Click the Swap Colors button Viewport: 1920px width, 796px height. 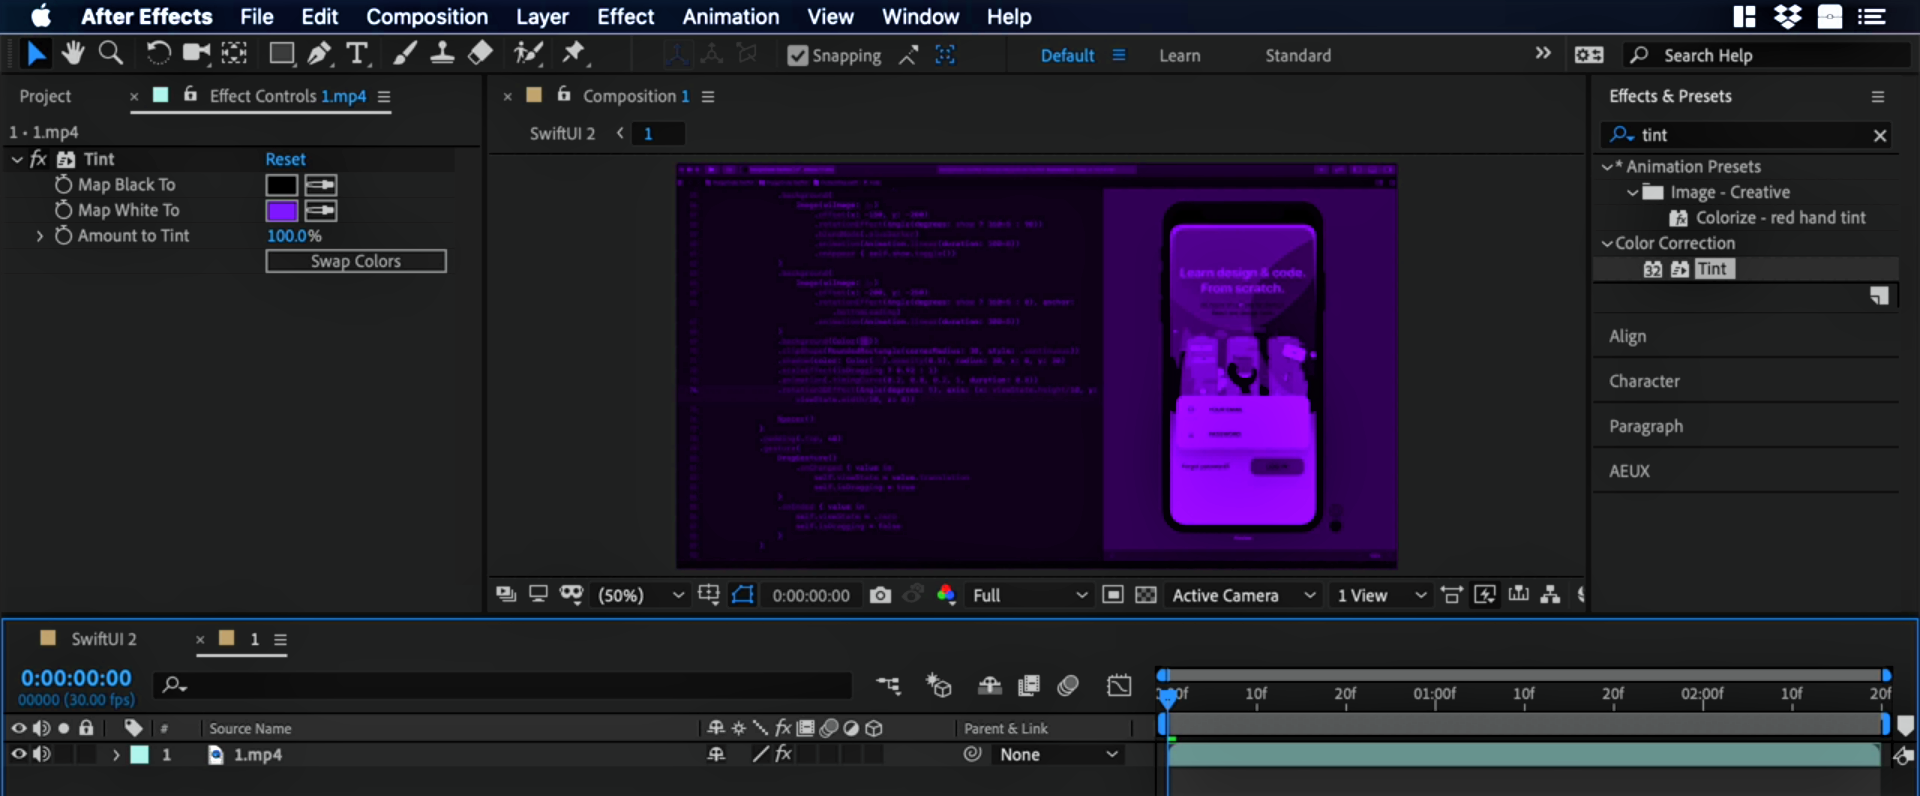coord(355,261)
